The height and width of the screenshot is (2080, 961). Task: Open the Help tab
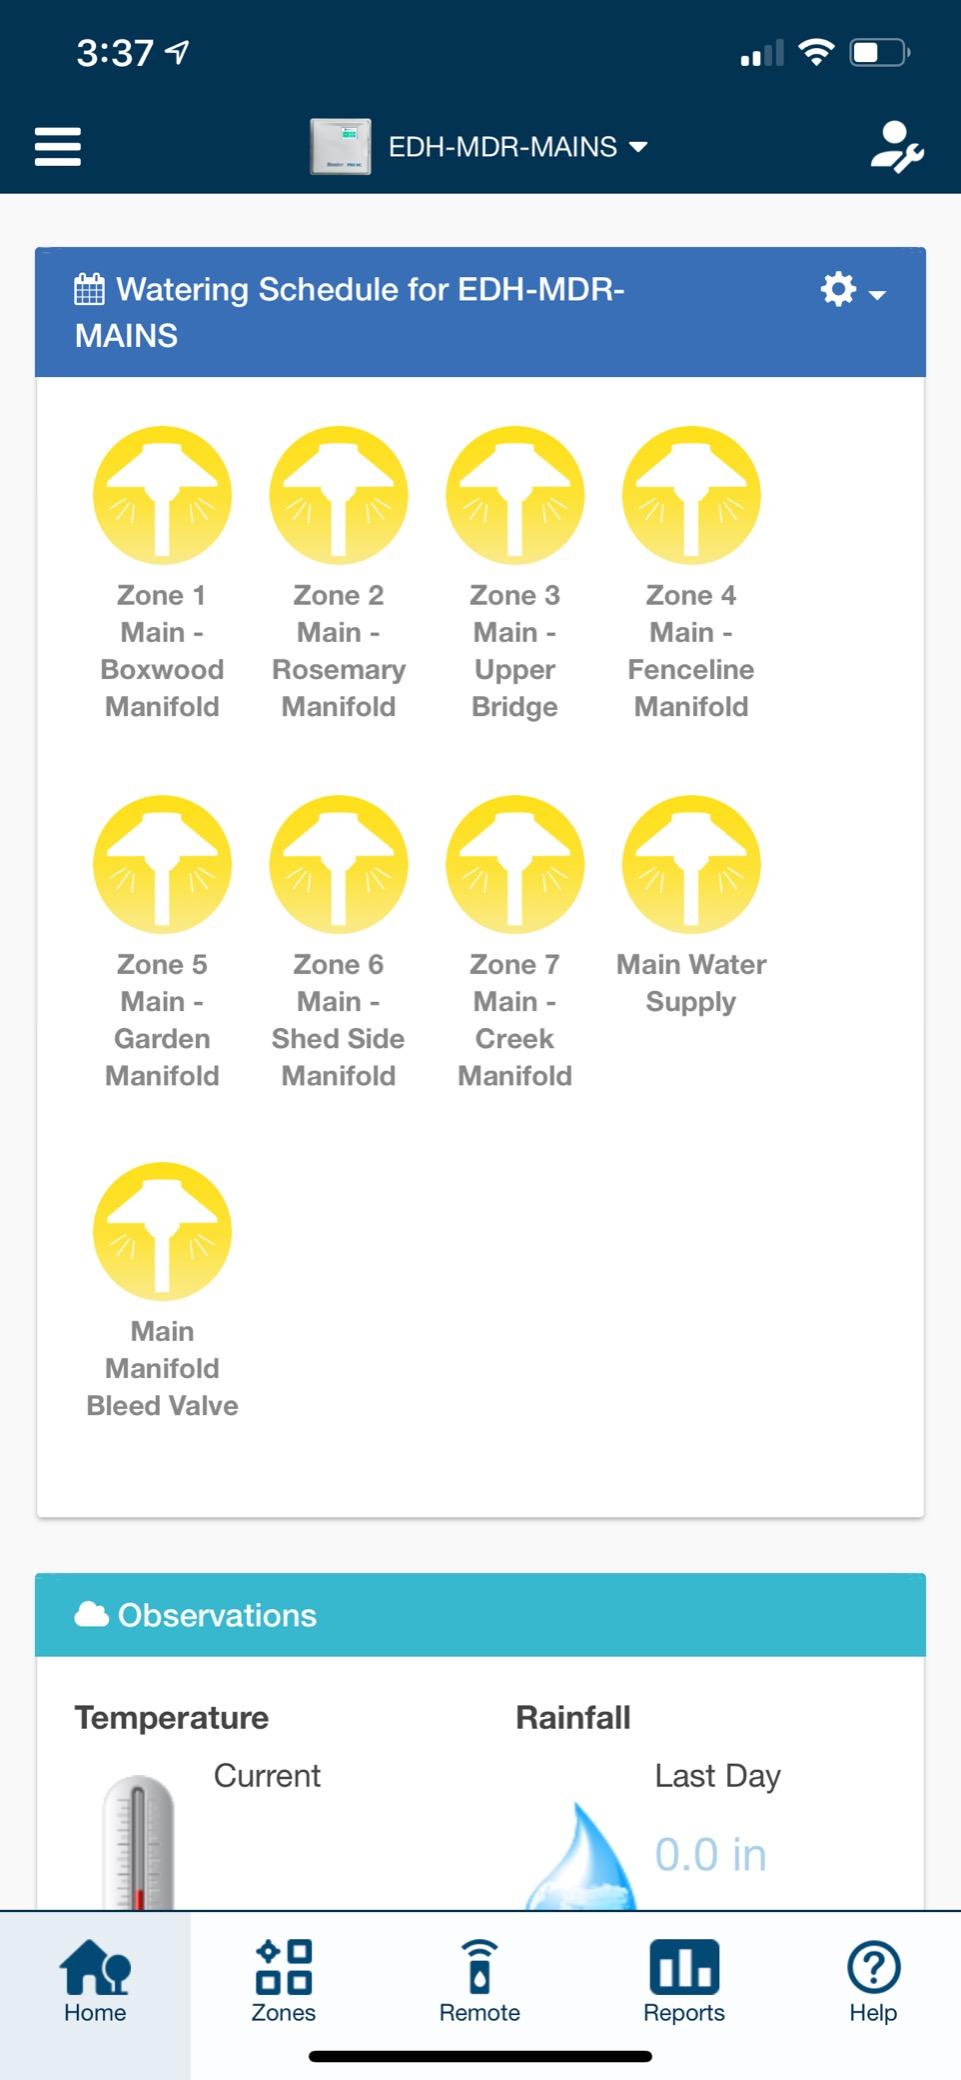click(873, 1981)
